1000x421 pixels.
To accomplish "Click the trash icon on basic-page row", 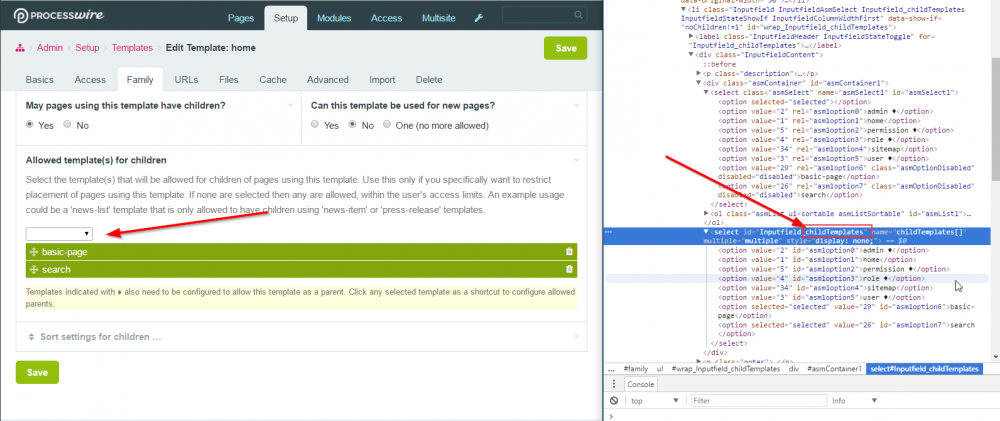I will click(569, 252).
